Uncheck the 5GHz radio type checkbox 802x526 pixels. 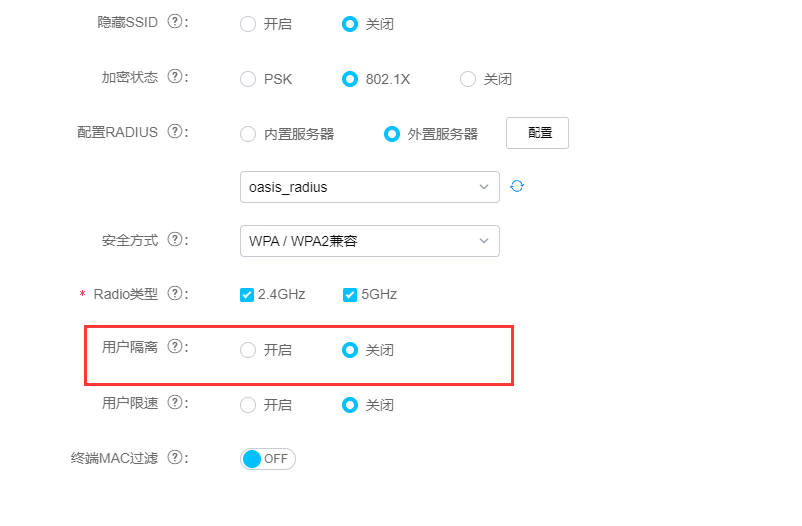[x=350, y=295]
